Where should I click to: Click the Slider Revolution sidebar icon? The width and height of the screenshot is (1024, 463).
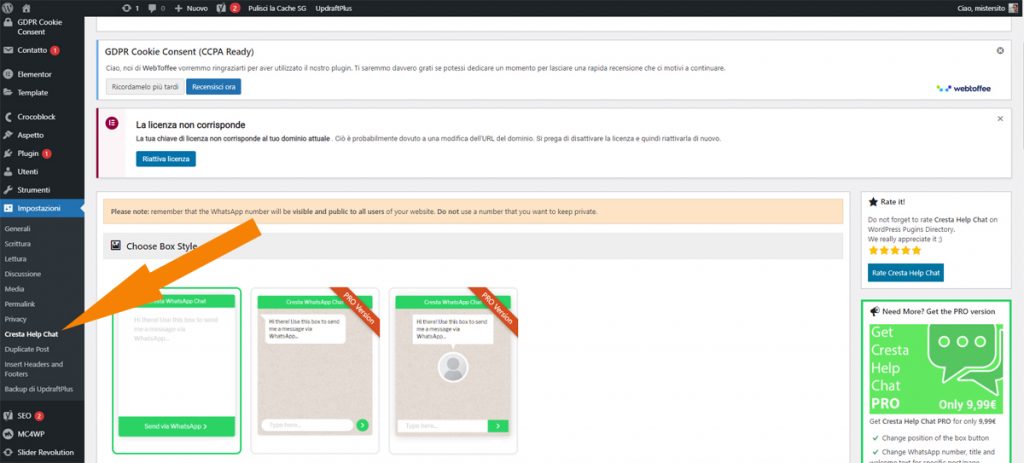click(x=8, y=452)
